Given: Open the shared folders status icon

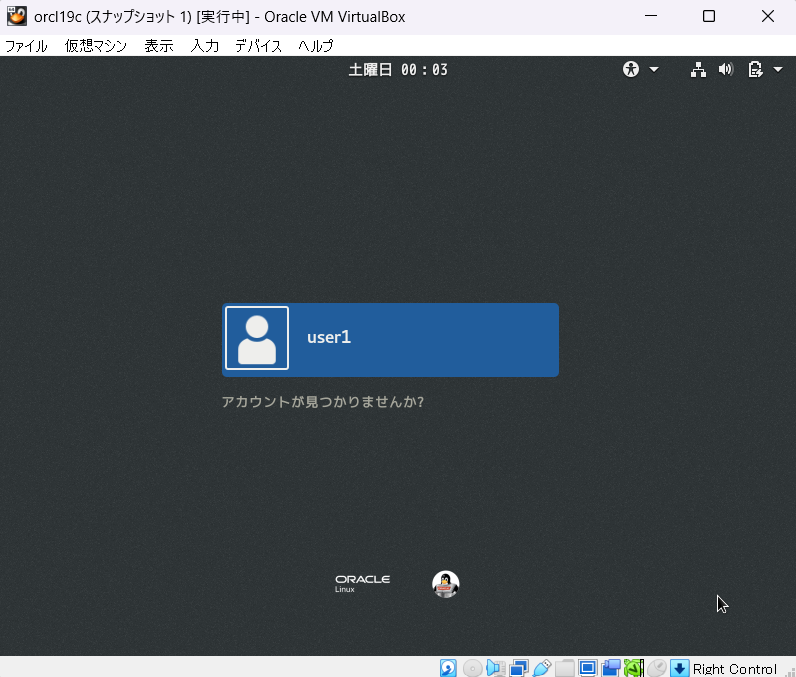Looking at the screenshot, I should coord(565,668).
